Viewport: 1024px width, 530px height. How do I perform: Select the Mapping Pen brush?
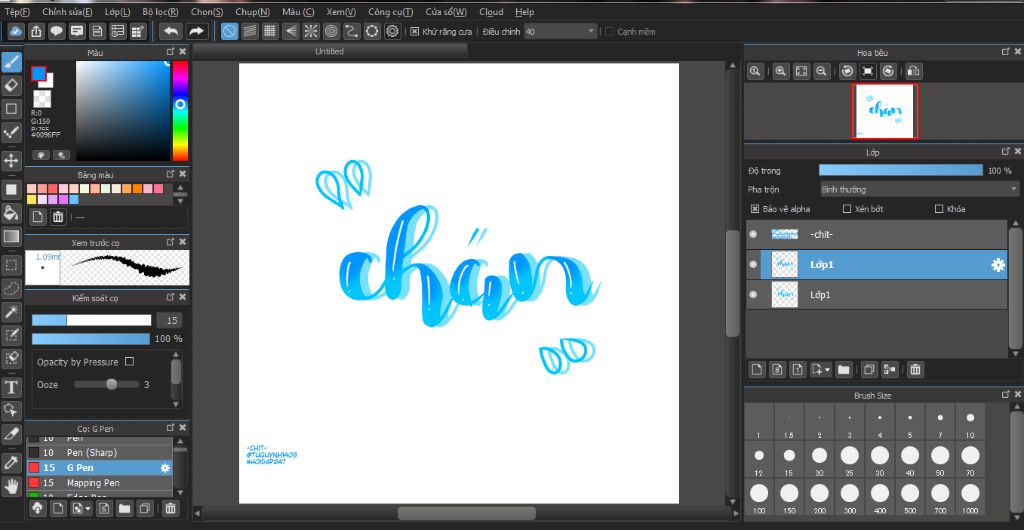tap(99, 483)
